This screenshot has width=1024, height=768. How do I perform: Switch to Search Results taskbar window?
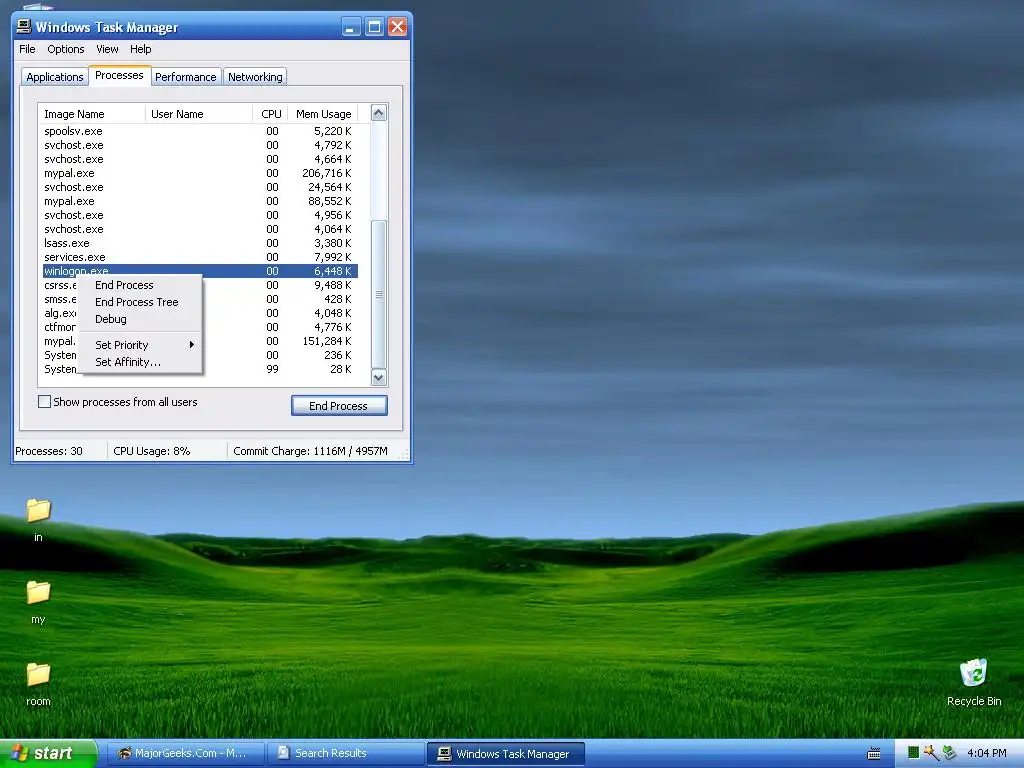point(346,754)
